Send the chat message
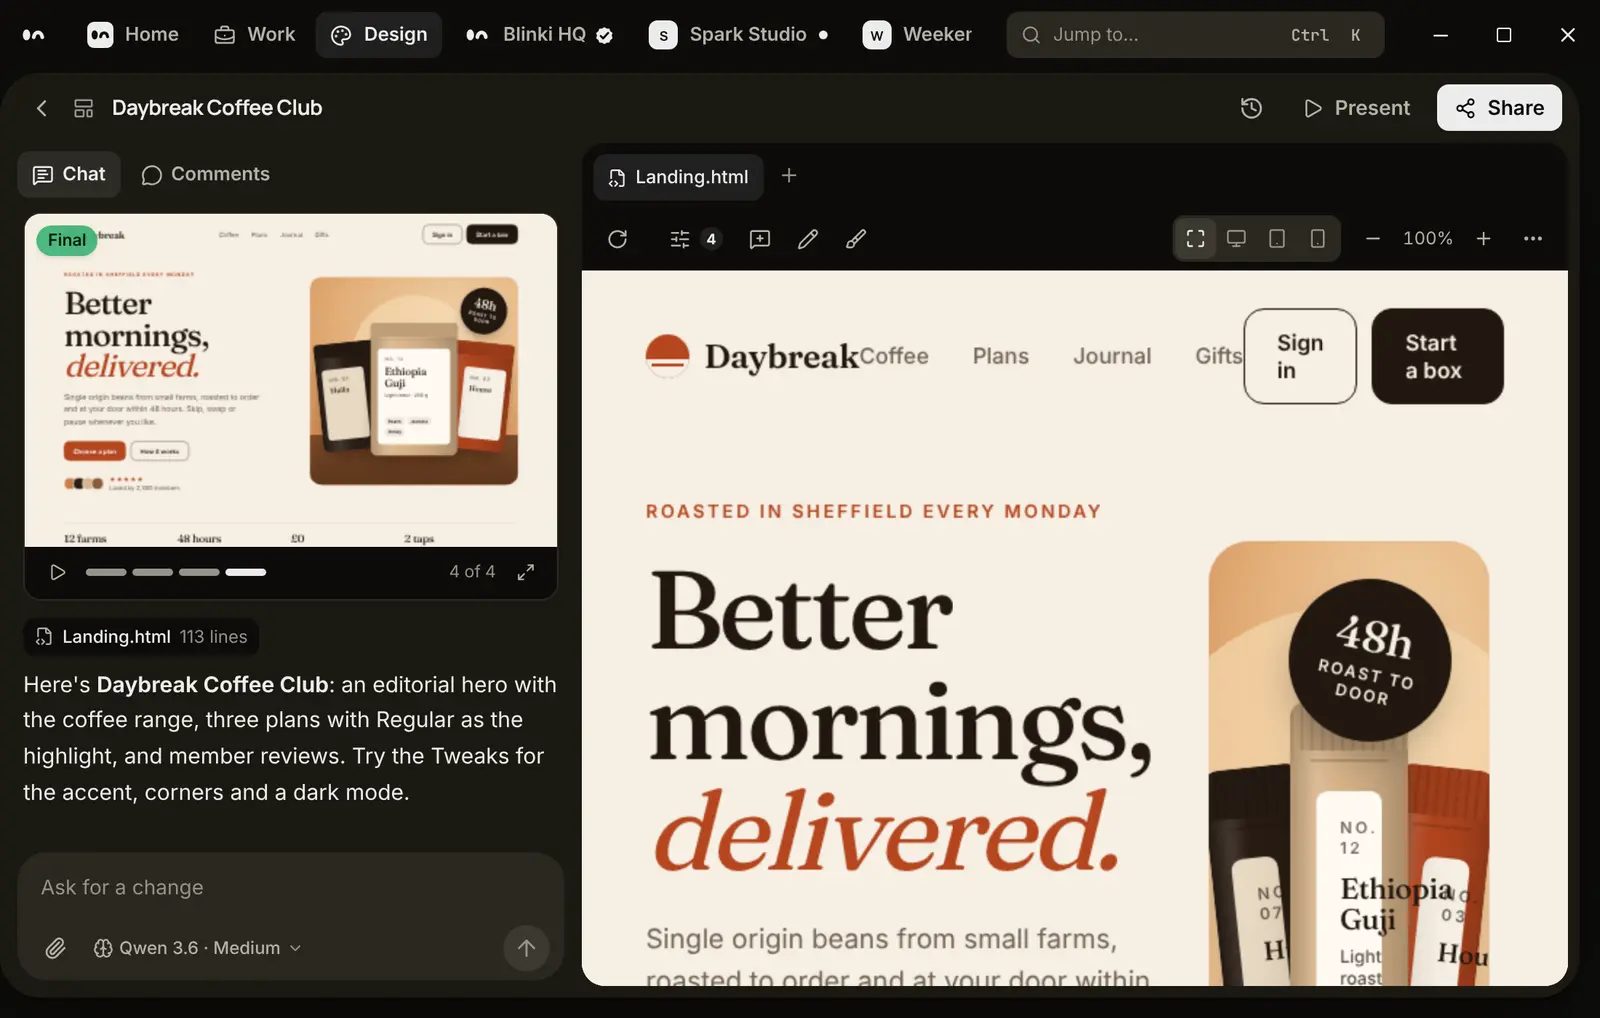The image size is (1600, 1018). (527, 948)
